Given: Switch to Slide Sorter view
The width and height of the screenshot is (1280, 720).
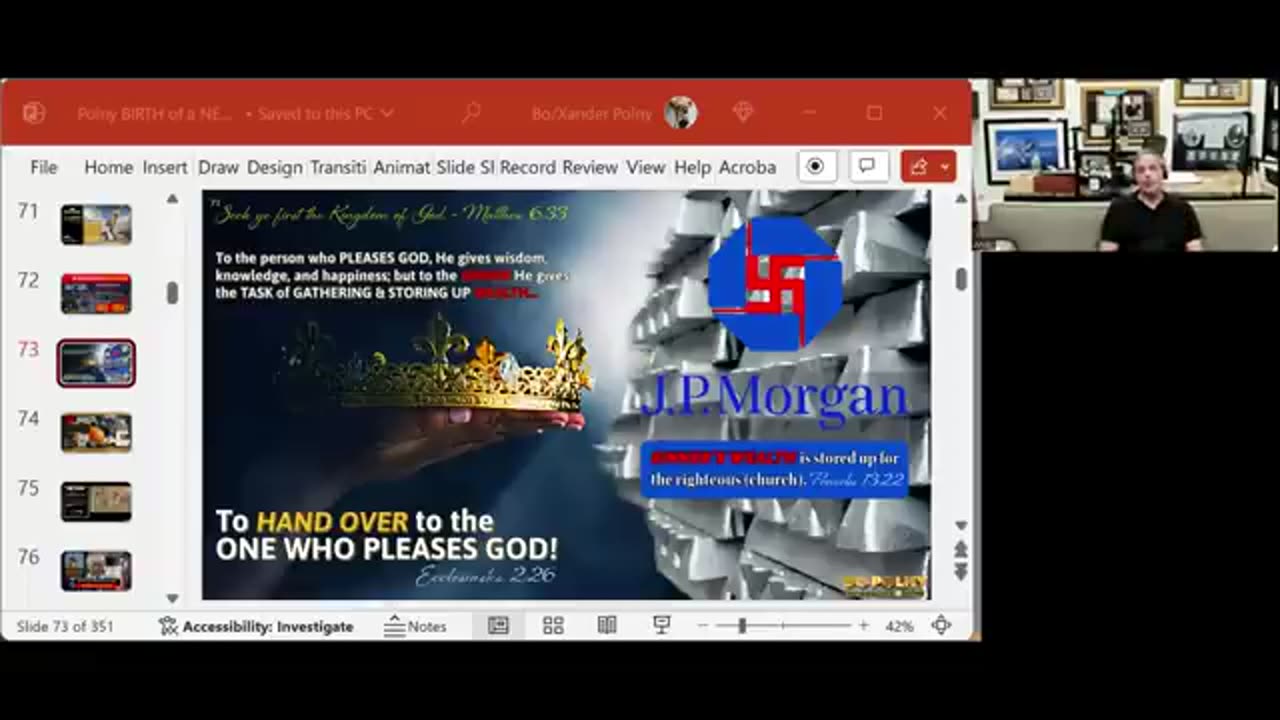Looking at the screenshot, I should click(x=553, y=626).
